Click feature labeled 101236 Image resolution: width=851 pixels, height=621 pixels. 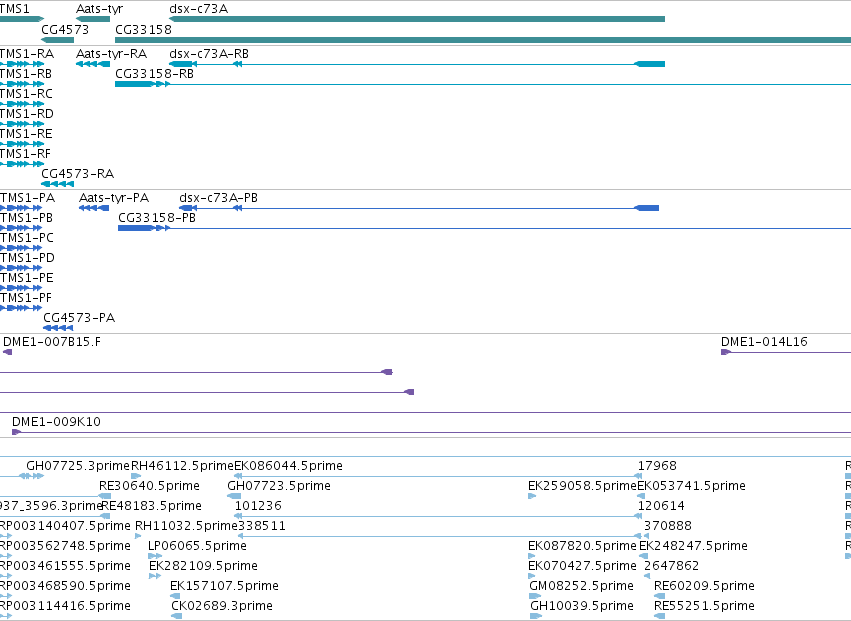258,506
